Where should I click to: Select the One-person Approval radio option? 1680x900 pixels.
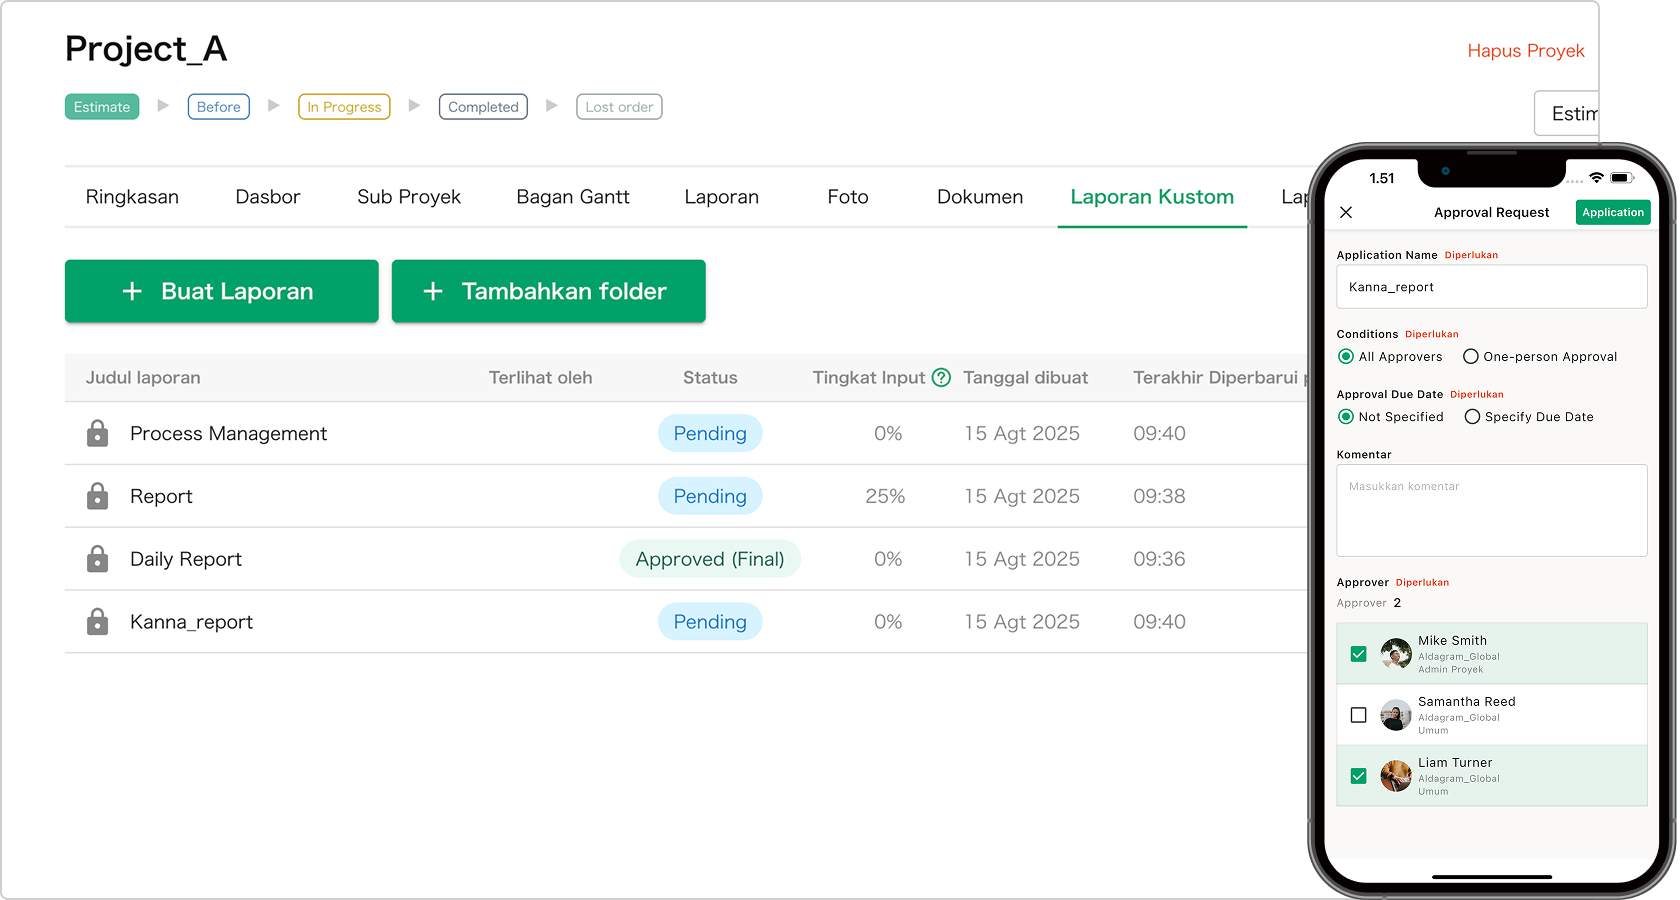coord(1471,357)
